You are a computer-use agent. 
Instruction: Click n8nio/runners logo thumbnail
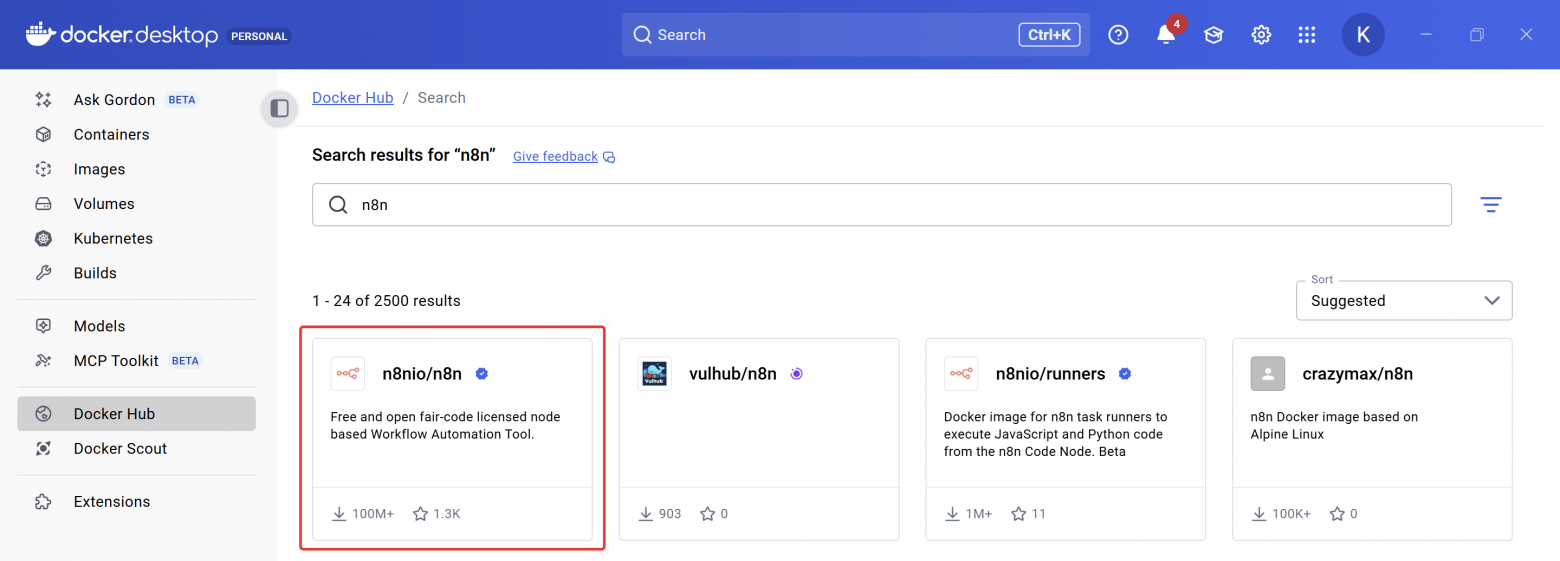(961, 374)
